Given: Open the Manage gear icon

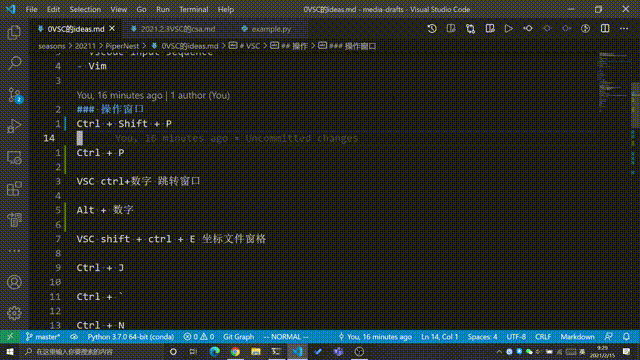Looking at the screenshot, I should (x=14, y=313).
